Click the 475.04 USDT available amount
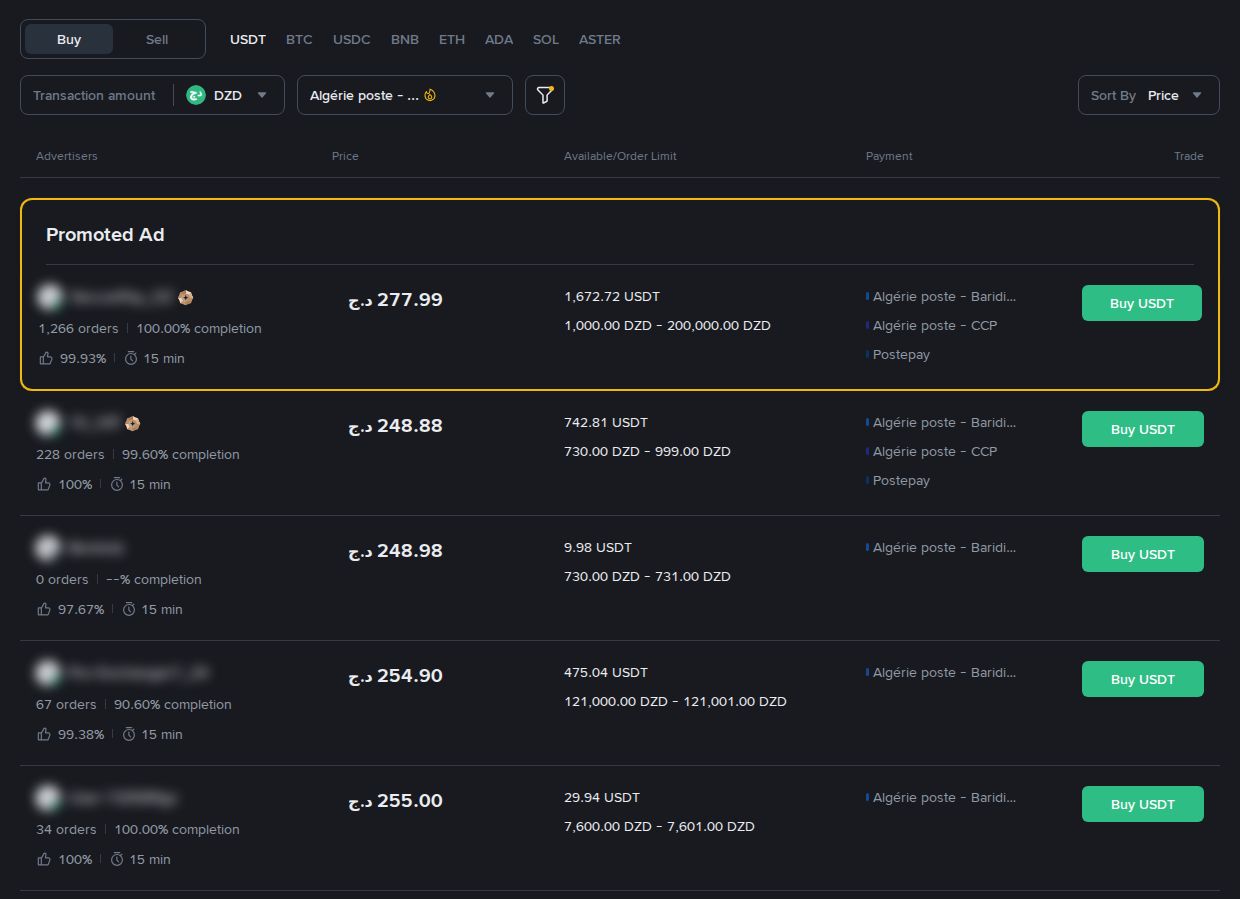The height and width of the screenshot is (899, 1240). 606,673
